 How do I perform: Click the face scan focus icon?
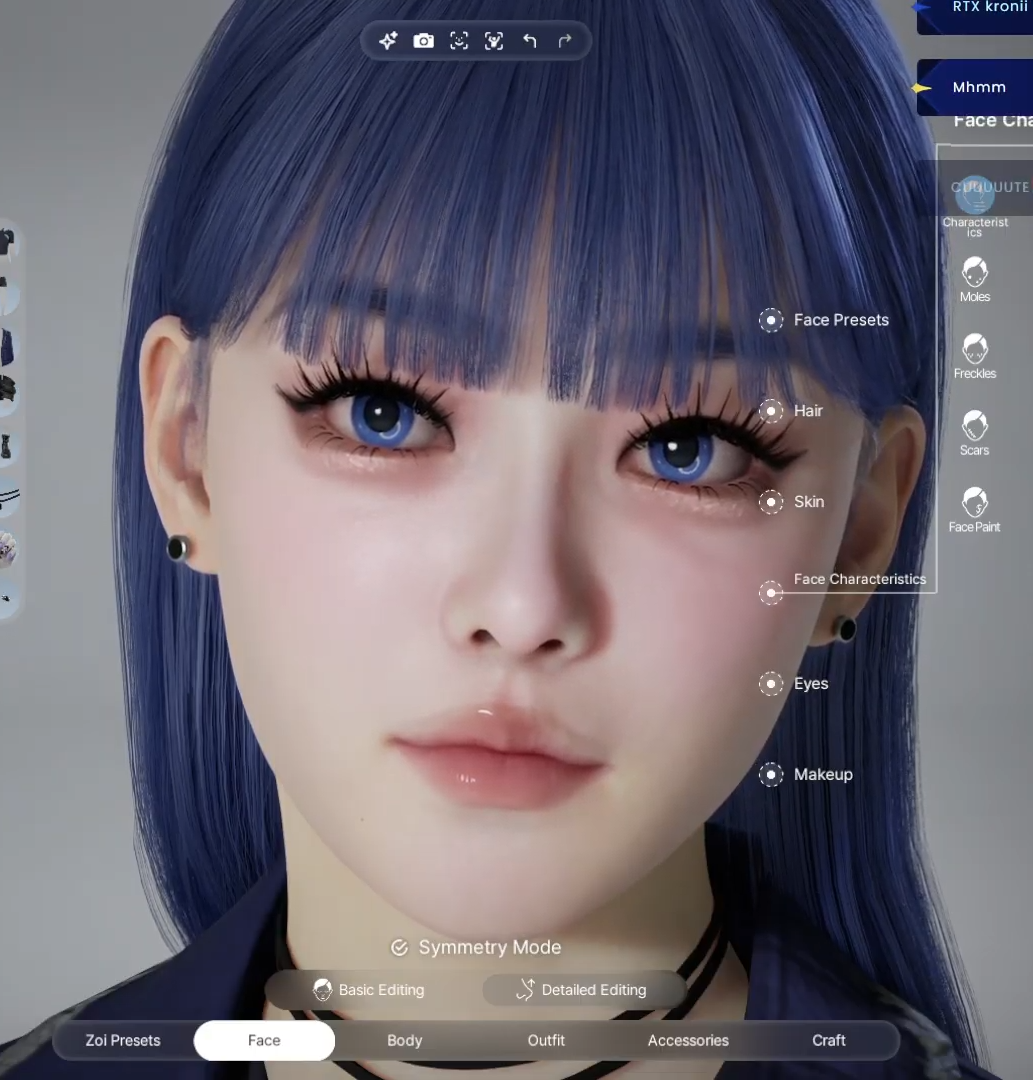point(494,41)
